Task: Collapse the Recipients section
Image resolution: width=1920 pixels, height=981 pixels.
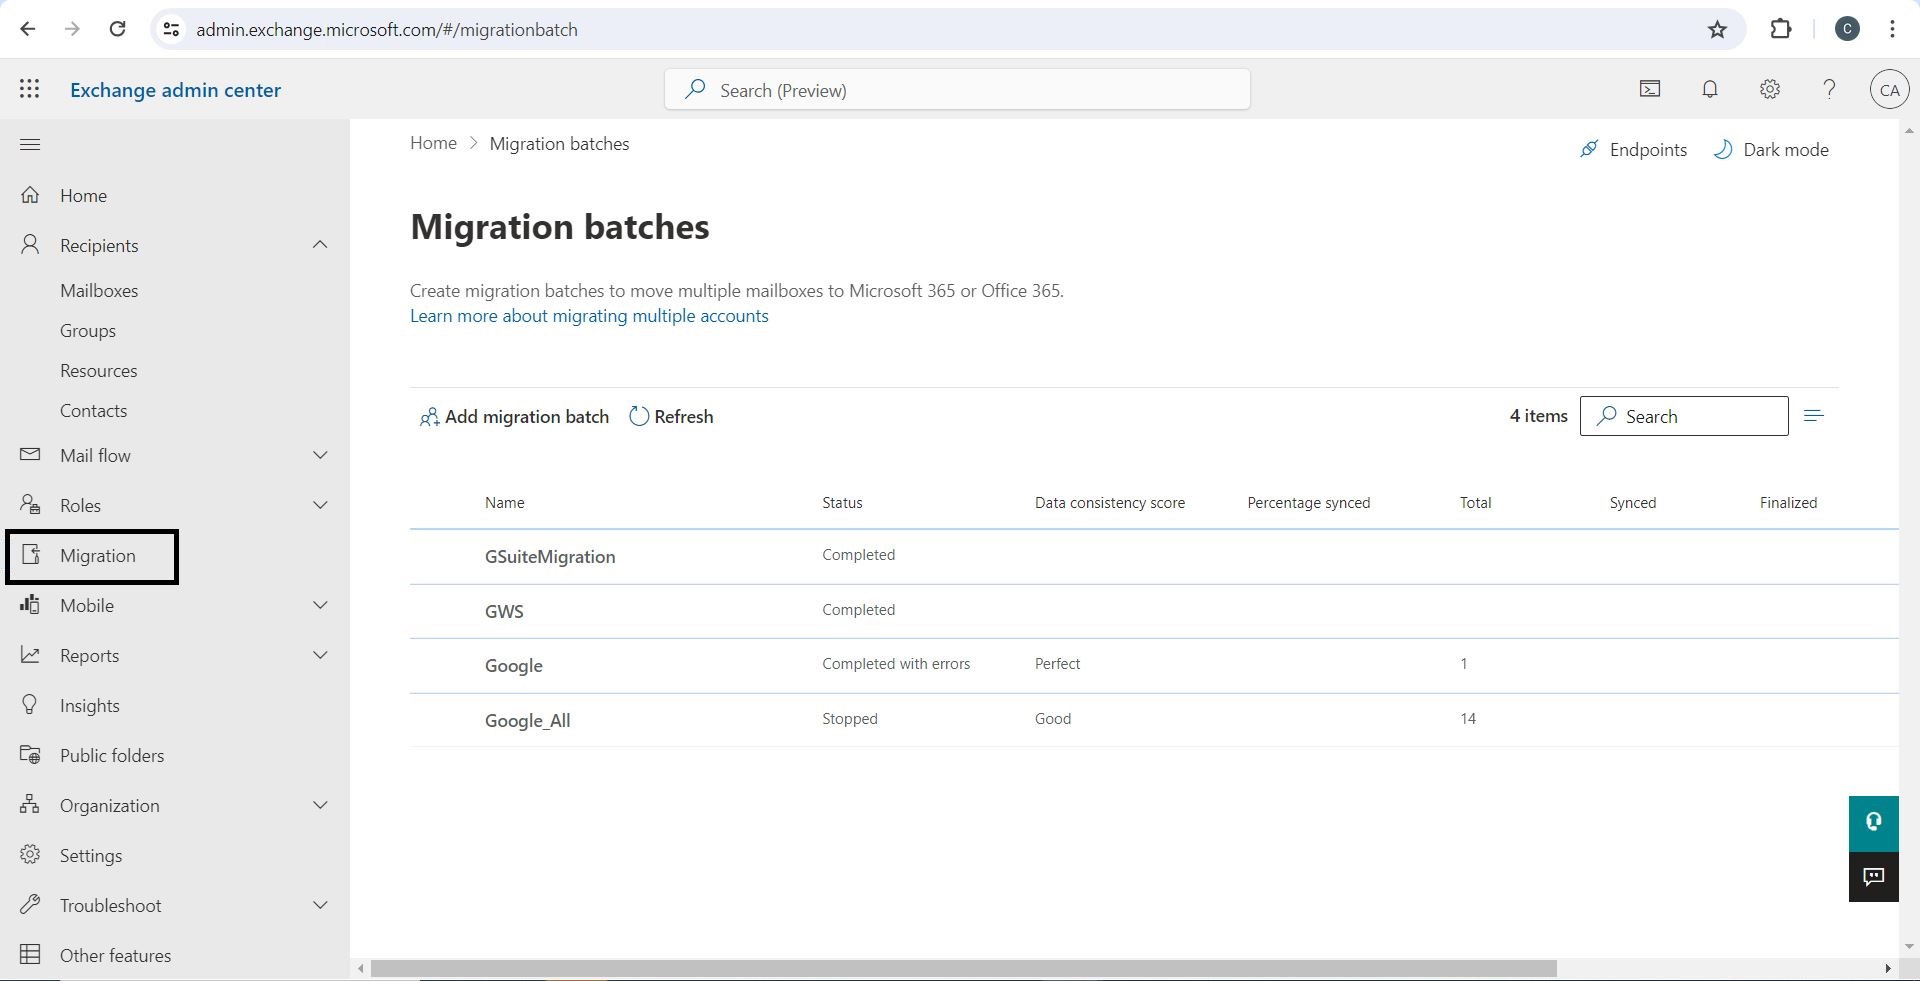Action: [x=320, y=245]
